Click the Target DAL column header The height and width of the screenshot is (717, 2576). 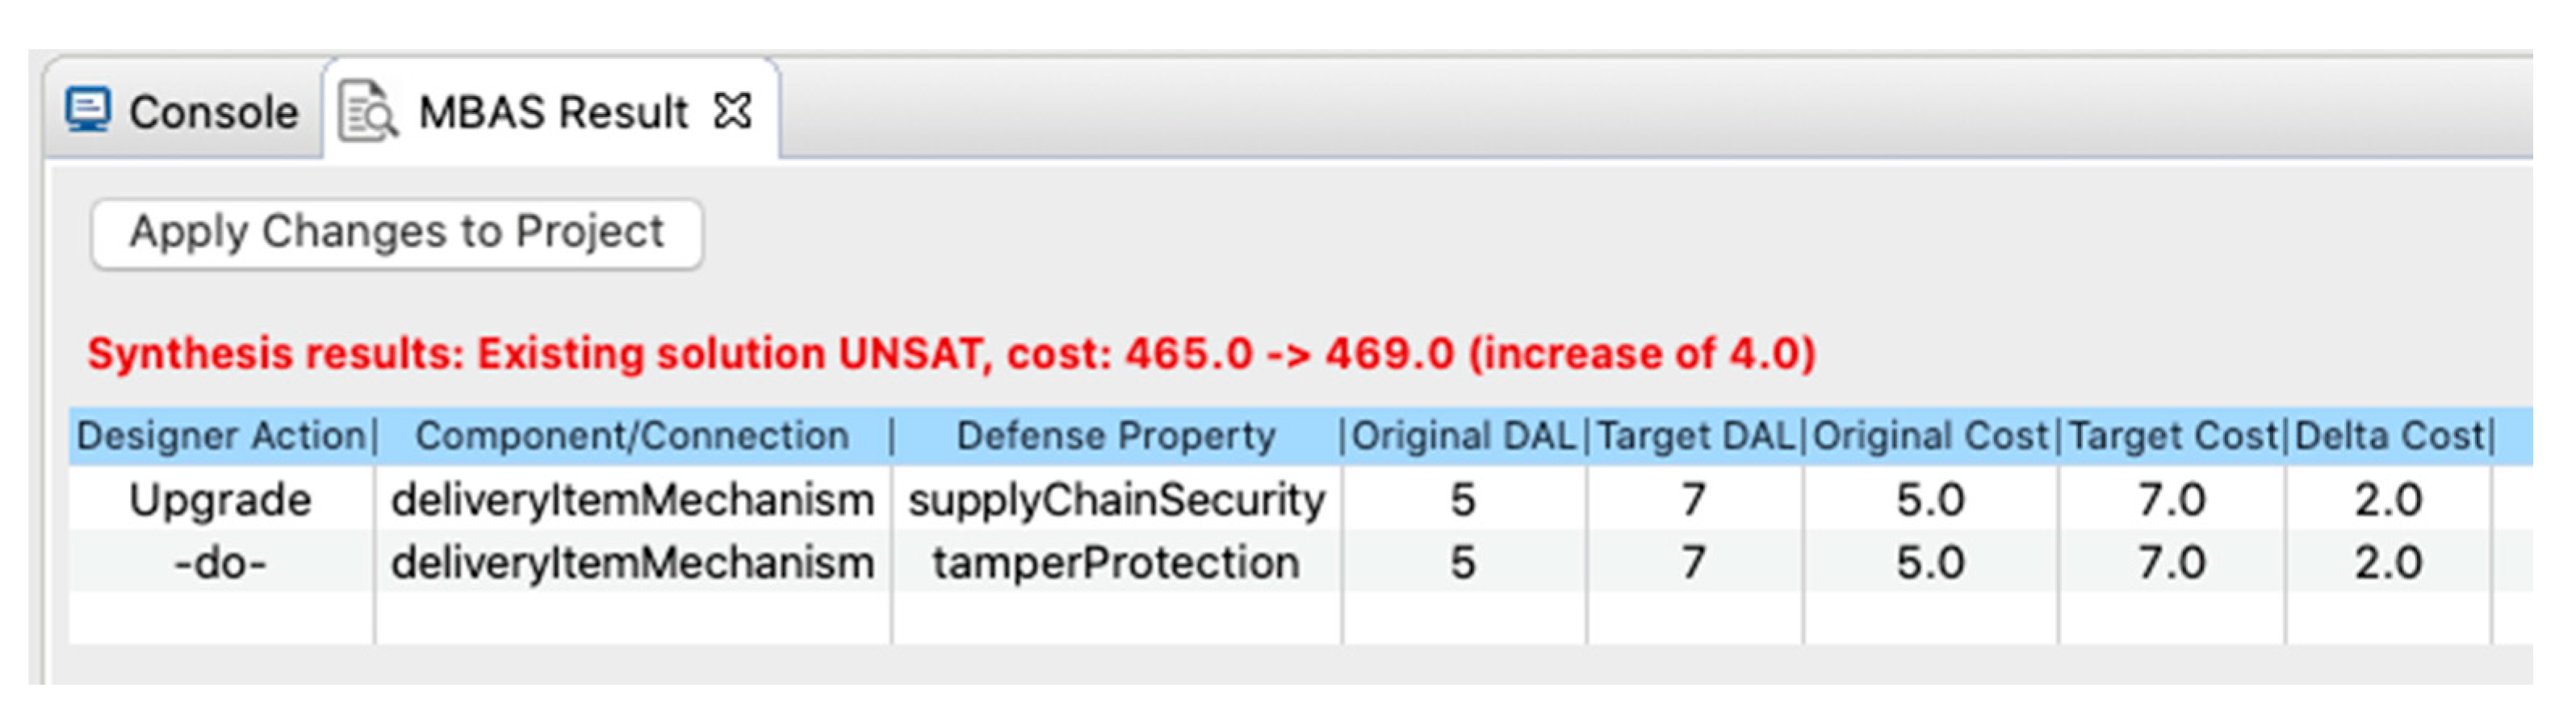1695,437
